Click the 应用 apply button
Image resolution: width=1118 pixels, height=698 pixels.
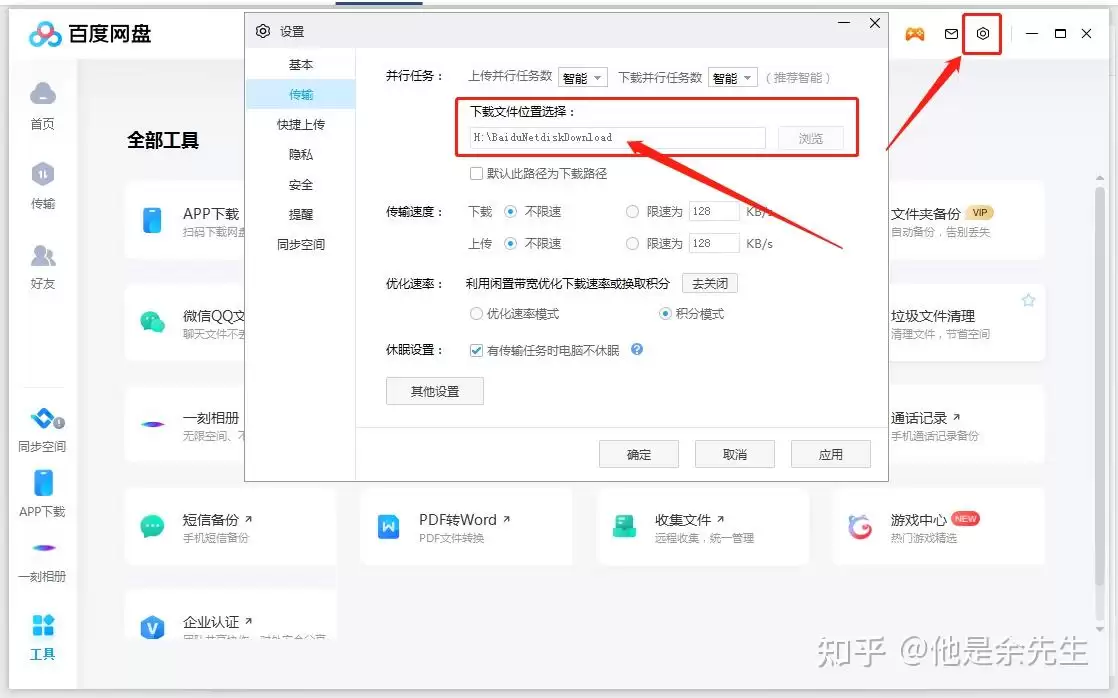[x=831, y=454]
